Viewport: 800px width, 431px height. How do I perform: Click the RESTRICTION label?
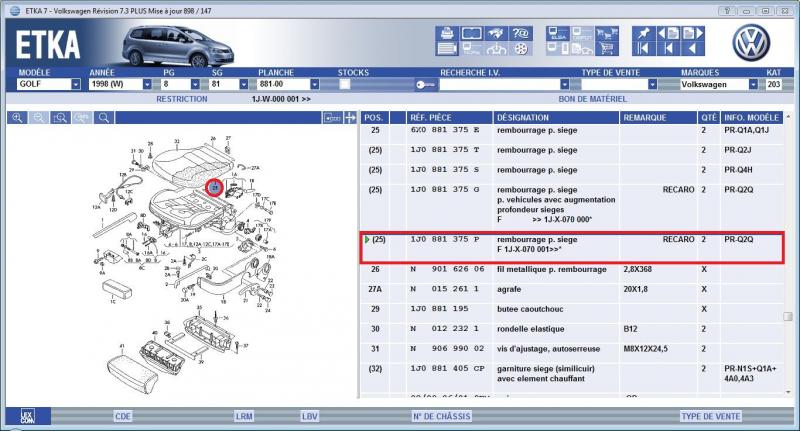pyautogui.click(x=182, y=99)
